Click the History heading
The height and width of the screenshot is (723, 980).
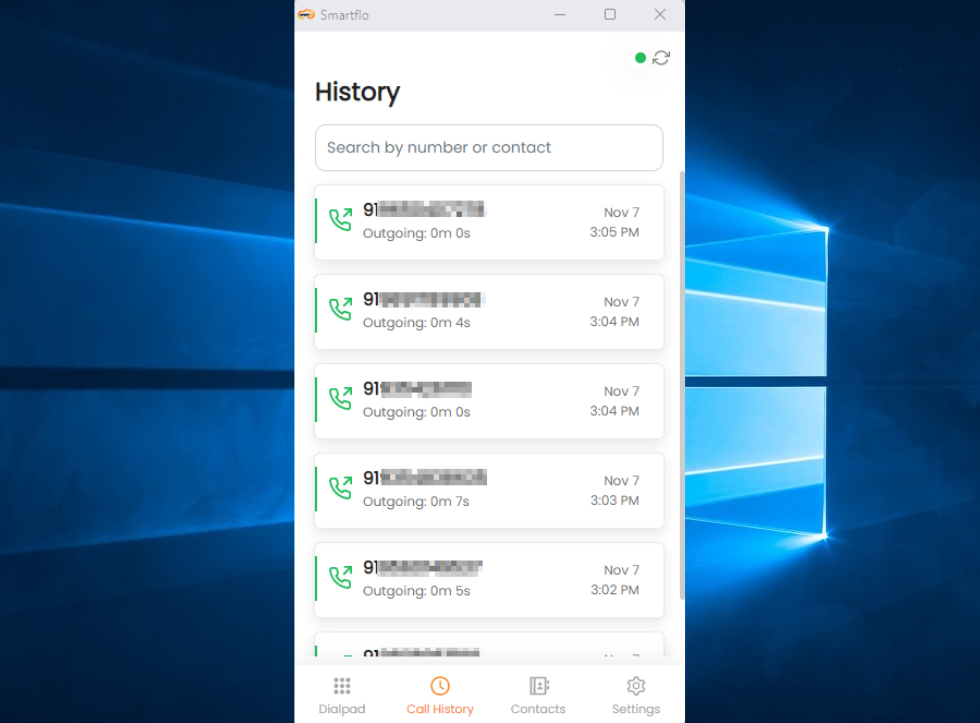tap(358, 92)
